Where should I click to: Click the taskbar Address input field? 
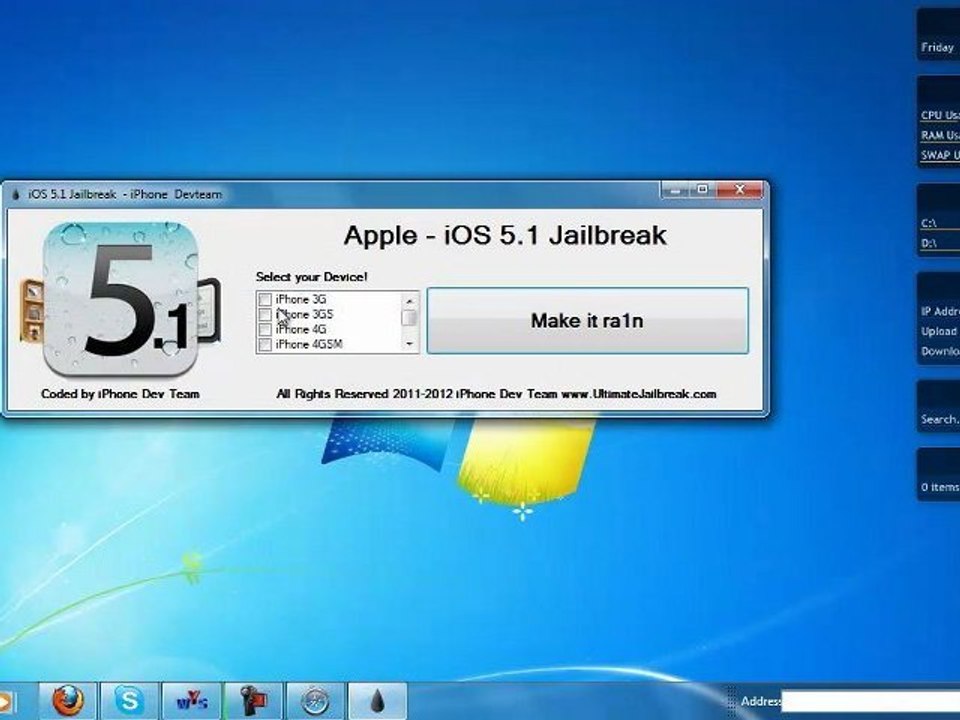click(870, 701)
